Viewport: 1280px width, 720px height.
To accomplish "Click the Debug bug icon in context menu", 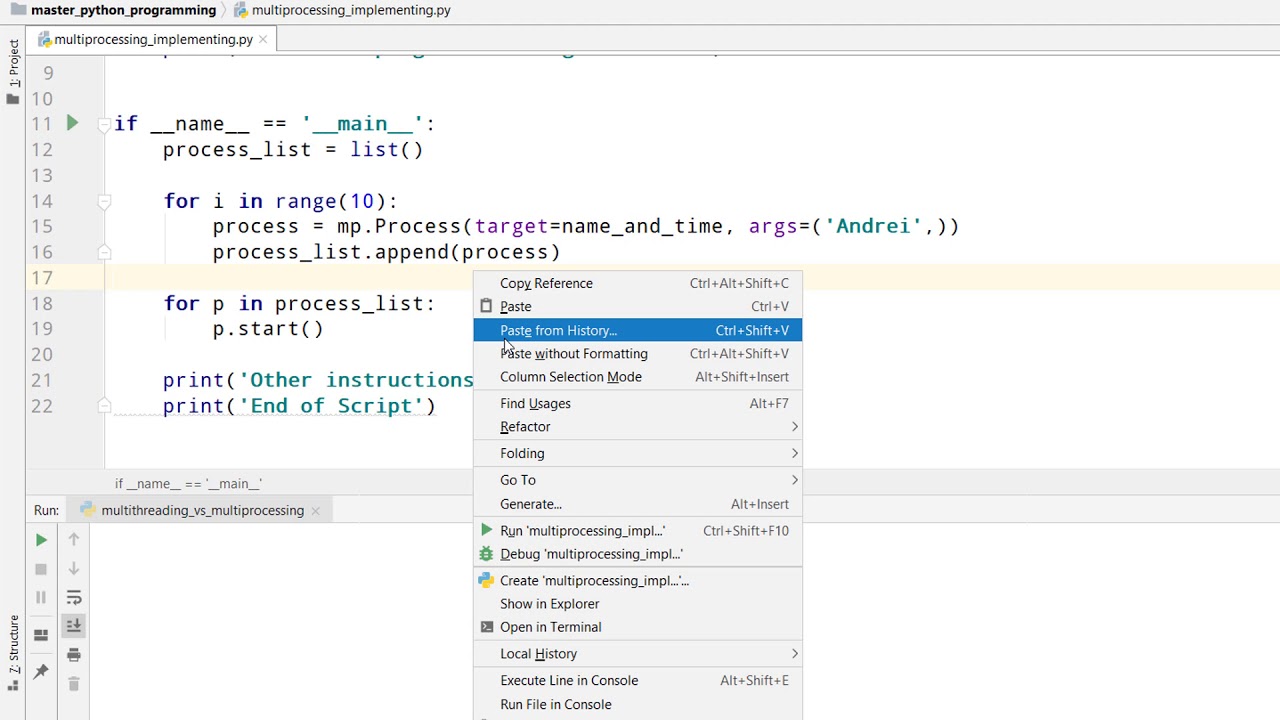I will point(486,554).
